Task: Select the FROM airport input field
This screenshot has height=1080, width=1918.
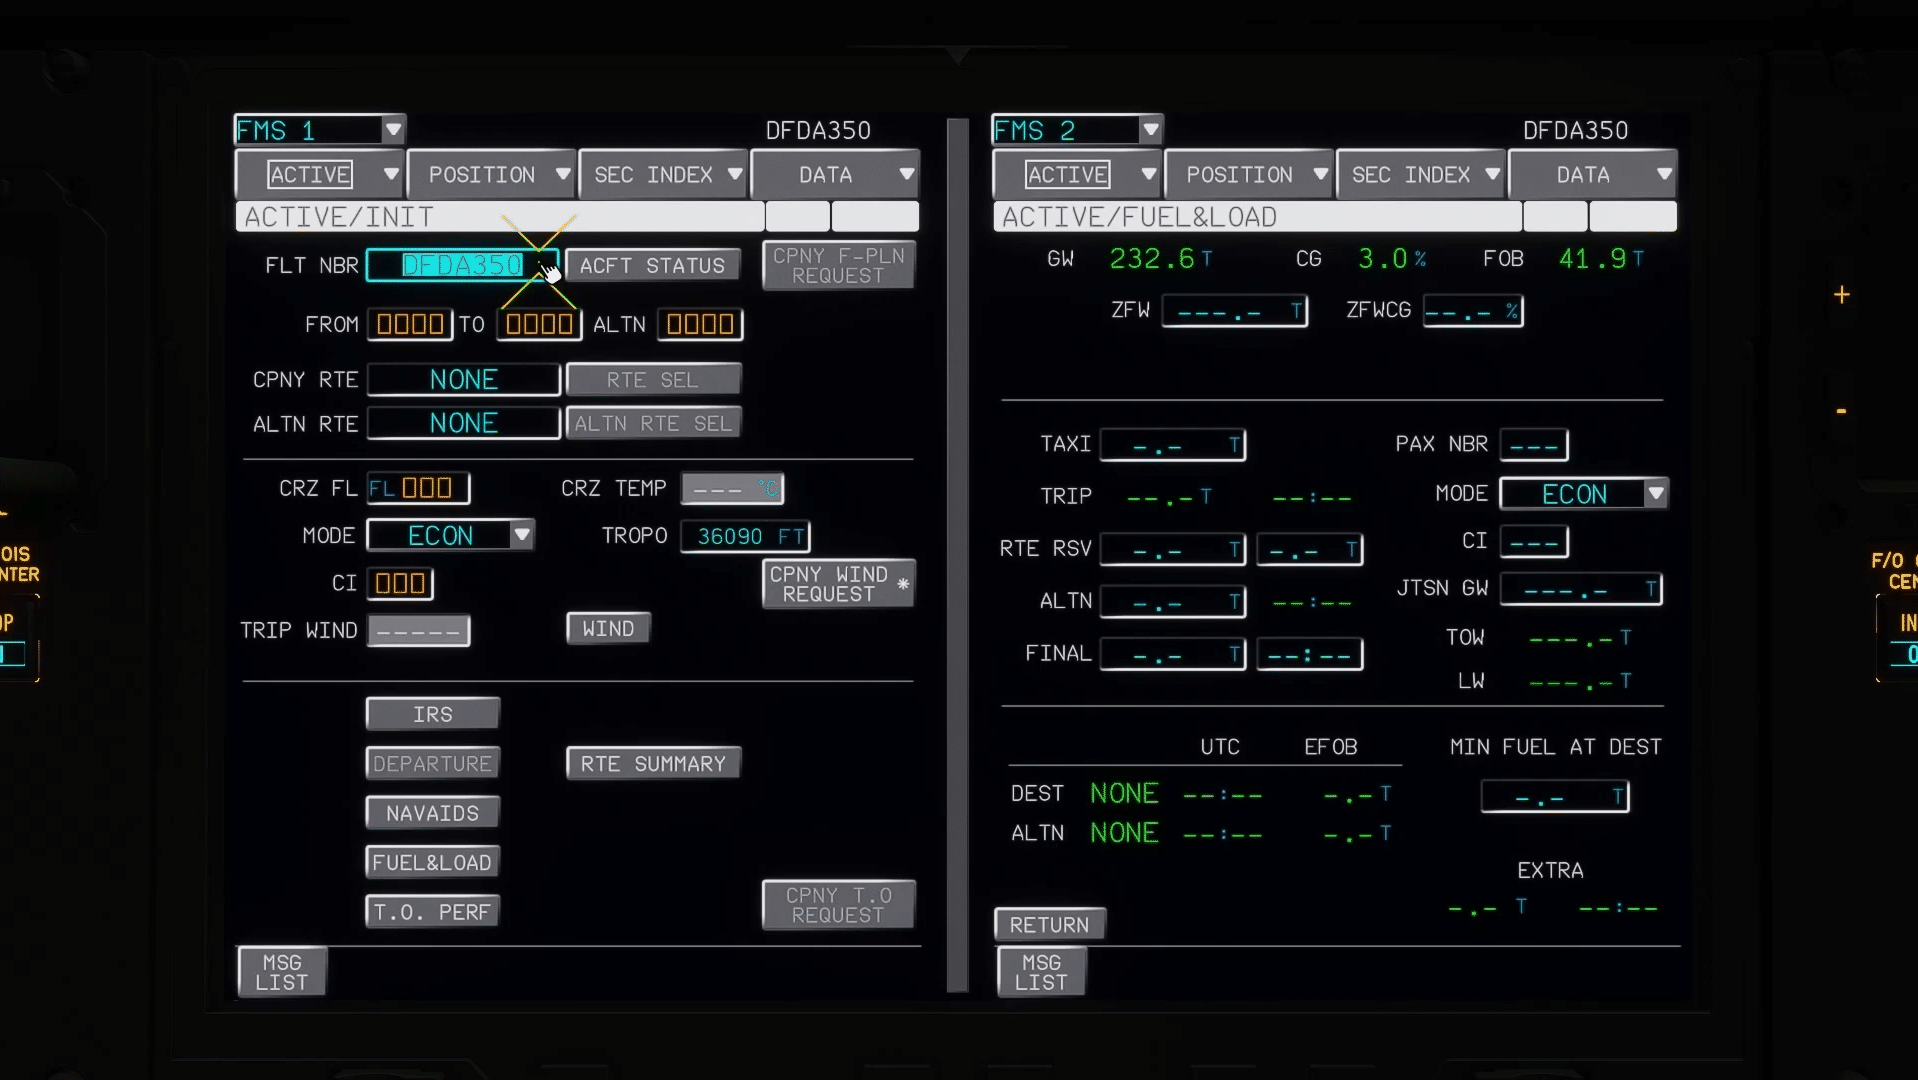Action: 410,324
